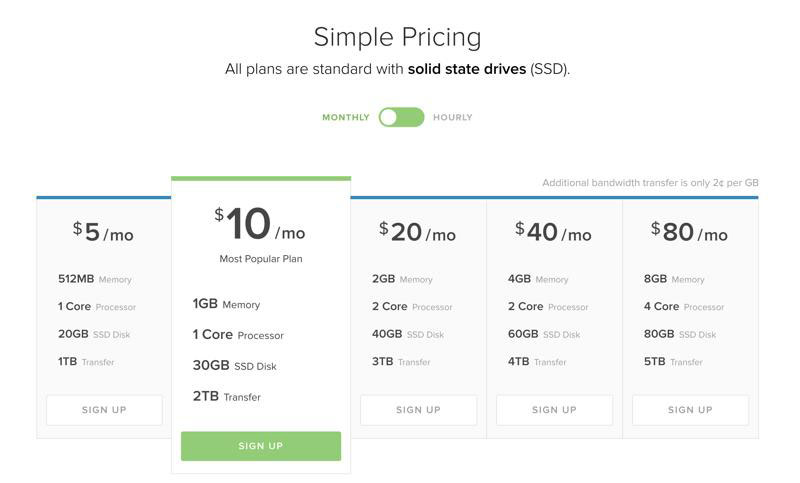Image resolution: width=800 pixels, height=483 pixels.
Task: Choose Sign Up on the $40 plan
Action: [x=554, y=410]
